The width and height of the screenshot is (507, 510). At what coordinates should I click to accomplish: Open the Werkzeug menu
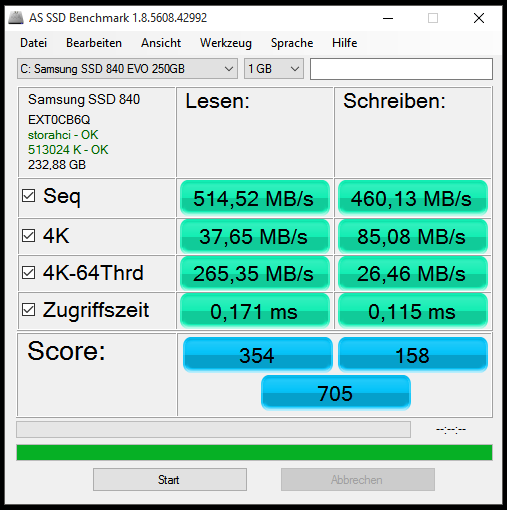pos(226,43)
